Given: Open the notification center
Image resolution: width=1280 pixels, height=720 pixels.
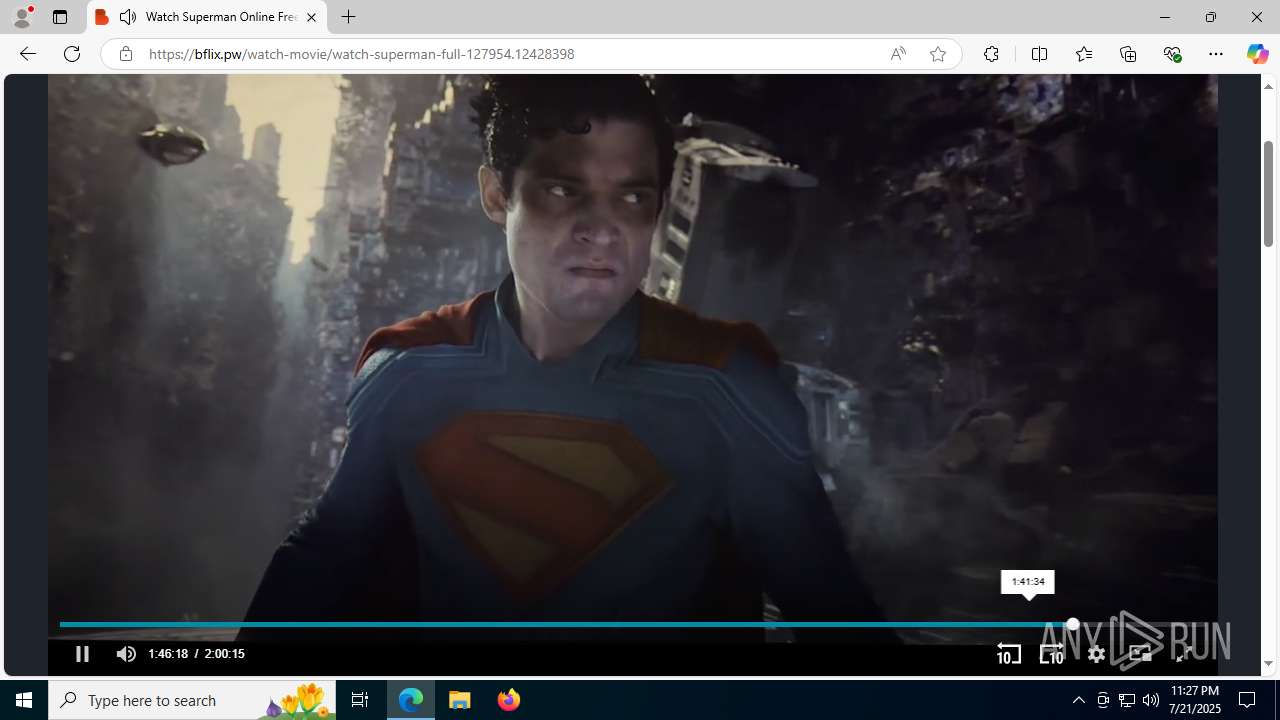Looking at the screenshot, I should pyautogui.click(x=1248, y=700).
